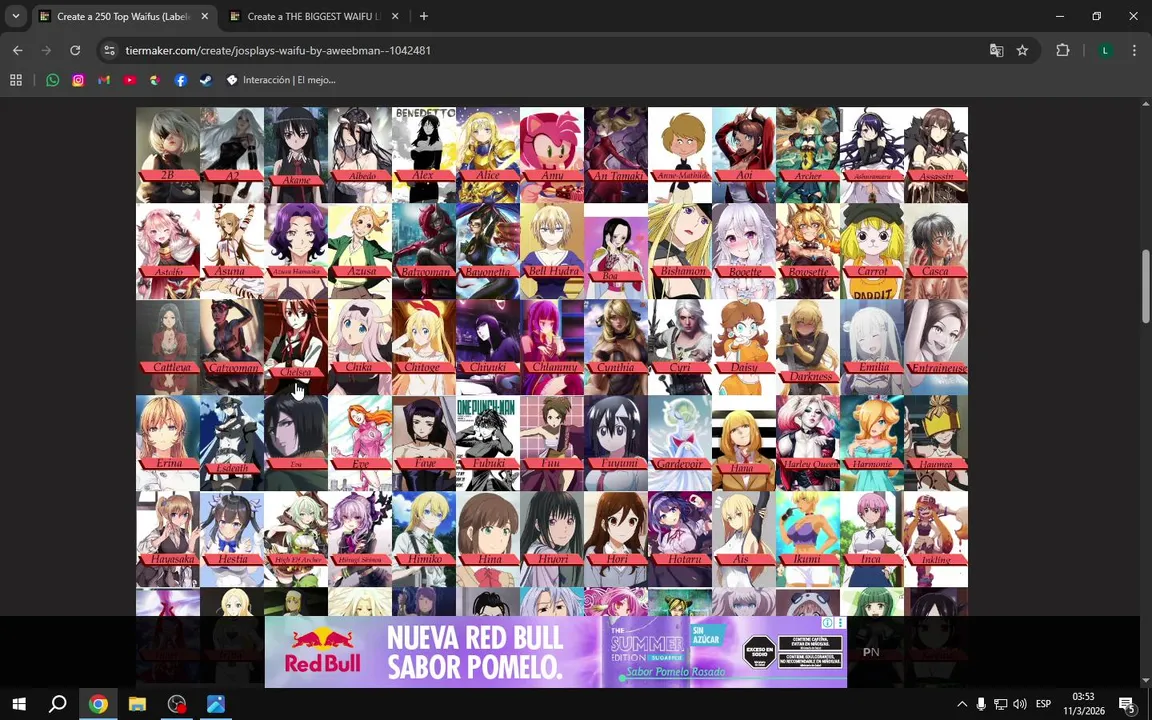
Task: Close the 250 Top Waifus tab
Action: pos(204,16)
